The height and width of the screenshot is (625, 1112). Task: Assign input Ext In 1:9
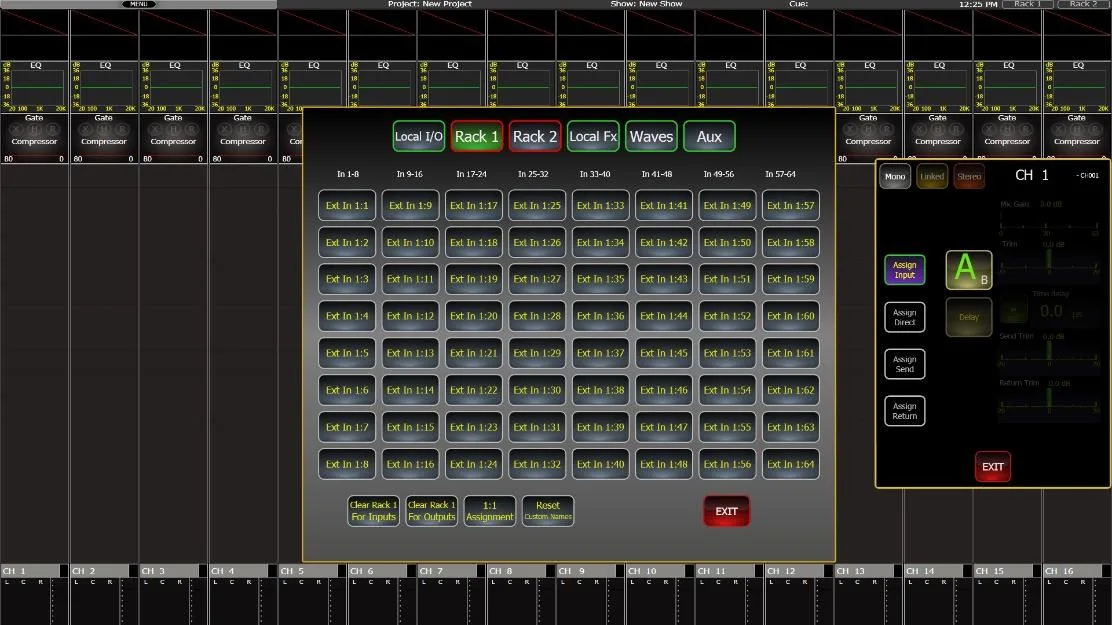pyautogui.click(x=410, y=206)
